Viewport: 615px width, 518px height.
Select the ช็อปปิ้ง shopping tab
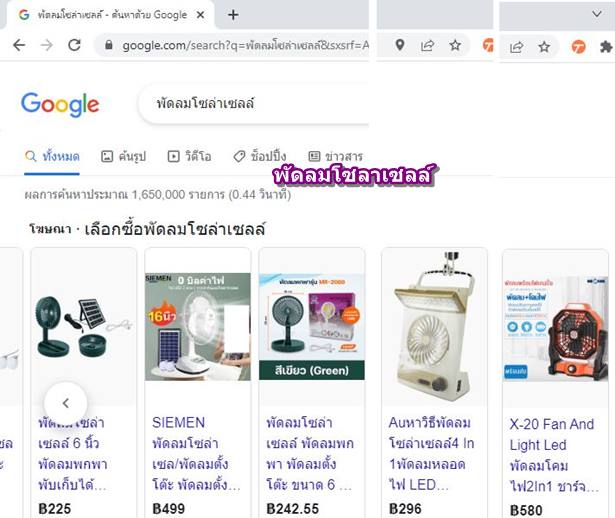pyautogui.click(x=260, y=156)
